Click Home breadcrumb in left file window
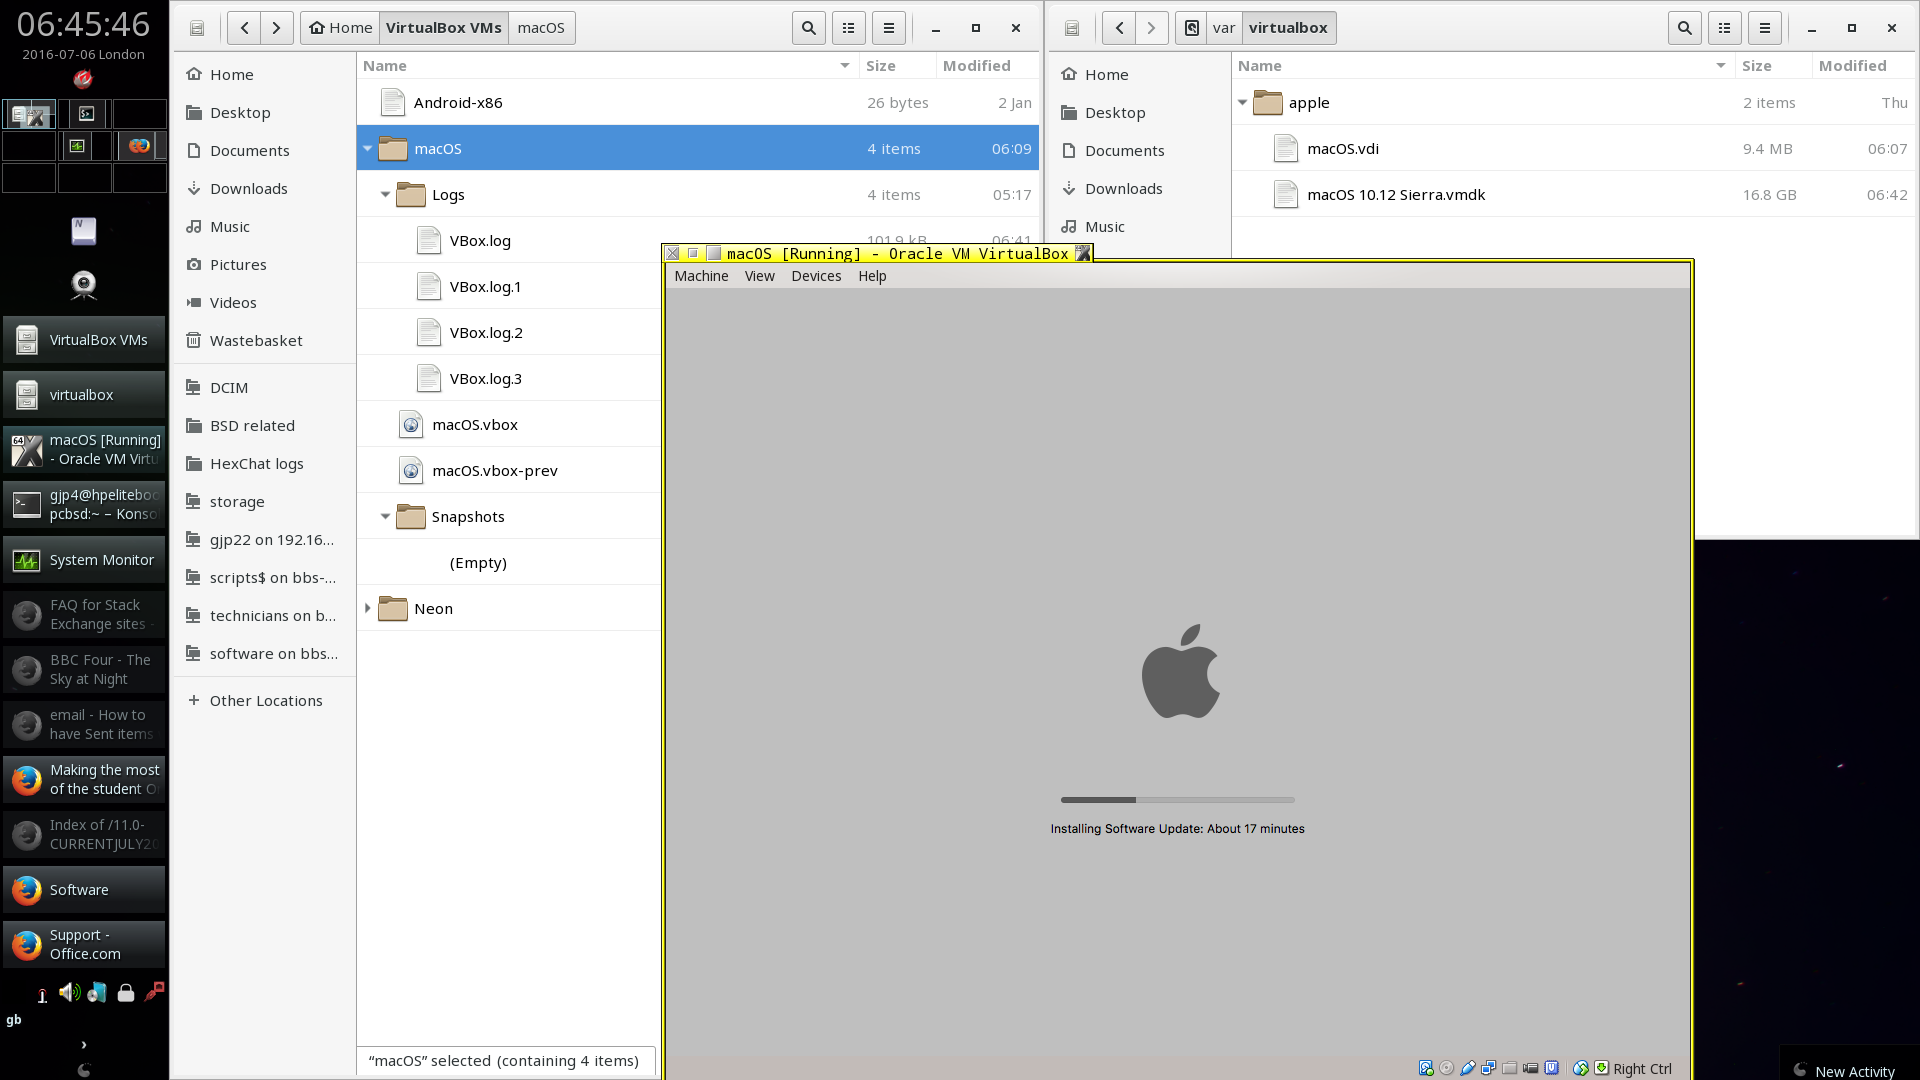The image size is (1920, 1080). (340, 28)
